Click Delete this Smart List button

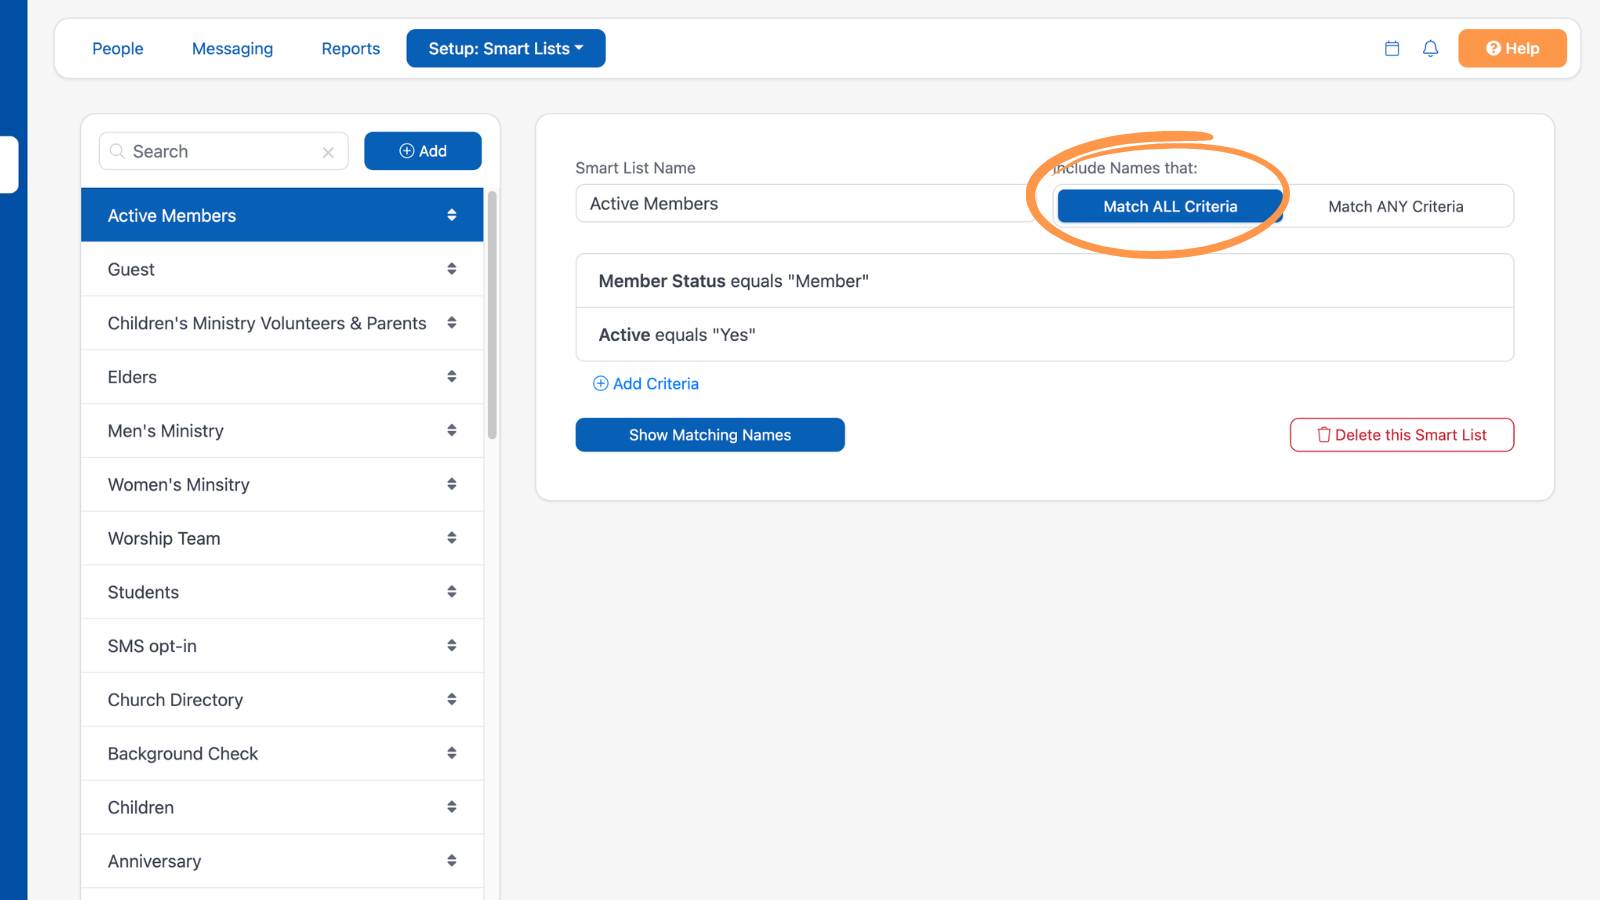coord(1402,435)
